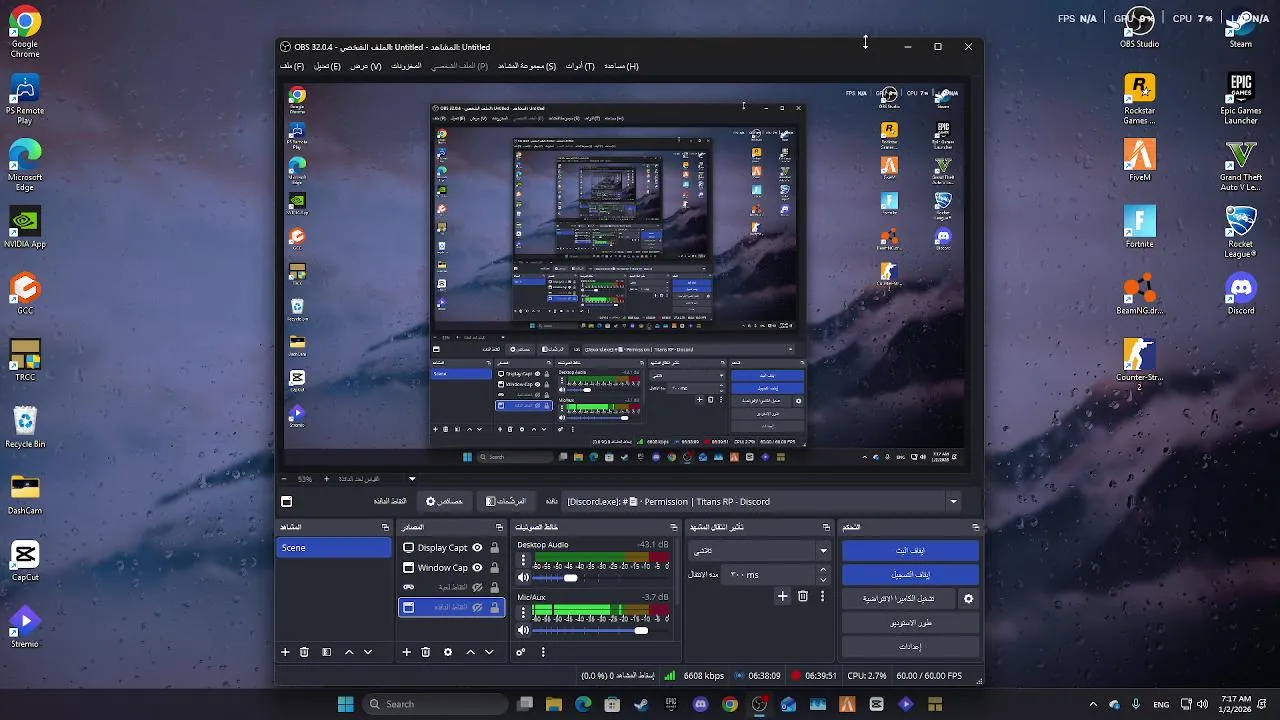Toggle the lock on the Window Cap source
The height and width of the screenshot is (720, 1280).
point(494,567)
